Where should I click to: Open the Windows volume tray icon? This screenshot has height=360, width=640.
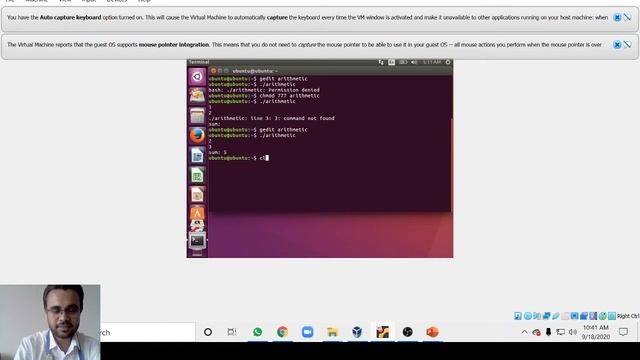tap(573, 332)
